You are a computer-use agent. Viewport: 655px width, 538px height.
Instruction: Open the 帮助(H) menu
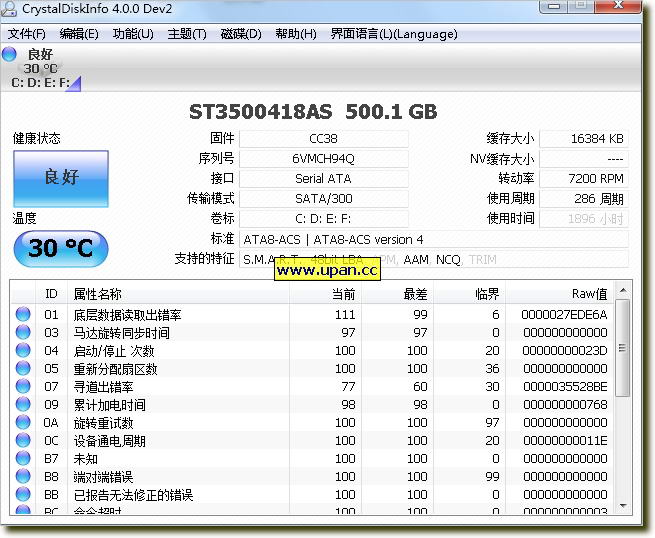click(295, 34)
